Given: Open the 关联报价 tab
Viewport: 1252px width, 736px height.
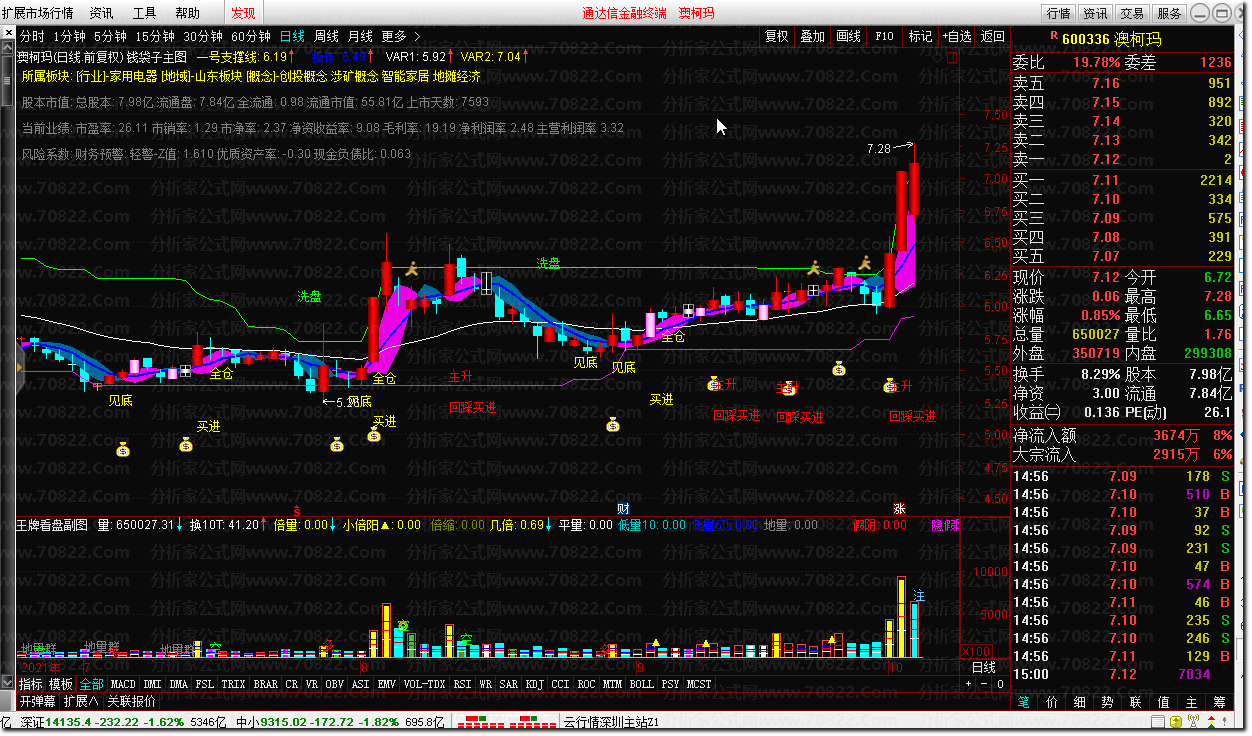Looking at the screenshot, I should click(131, 701).
